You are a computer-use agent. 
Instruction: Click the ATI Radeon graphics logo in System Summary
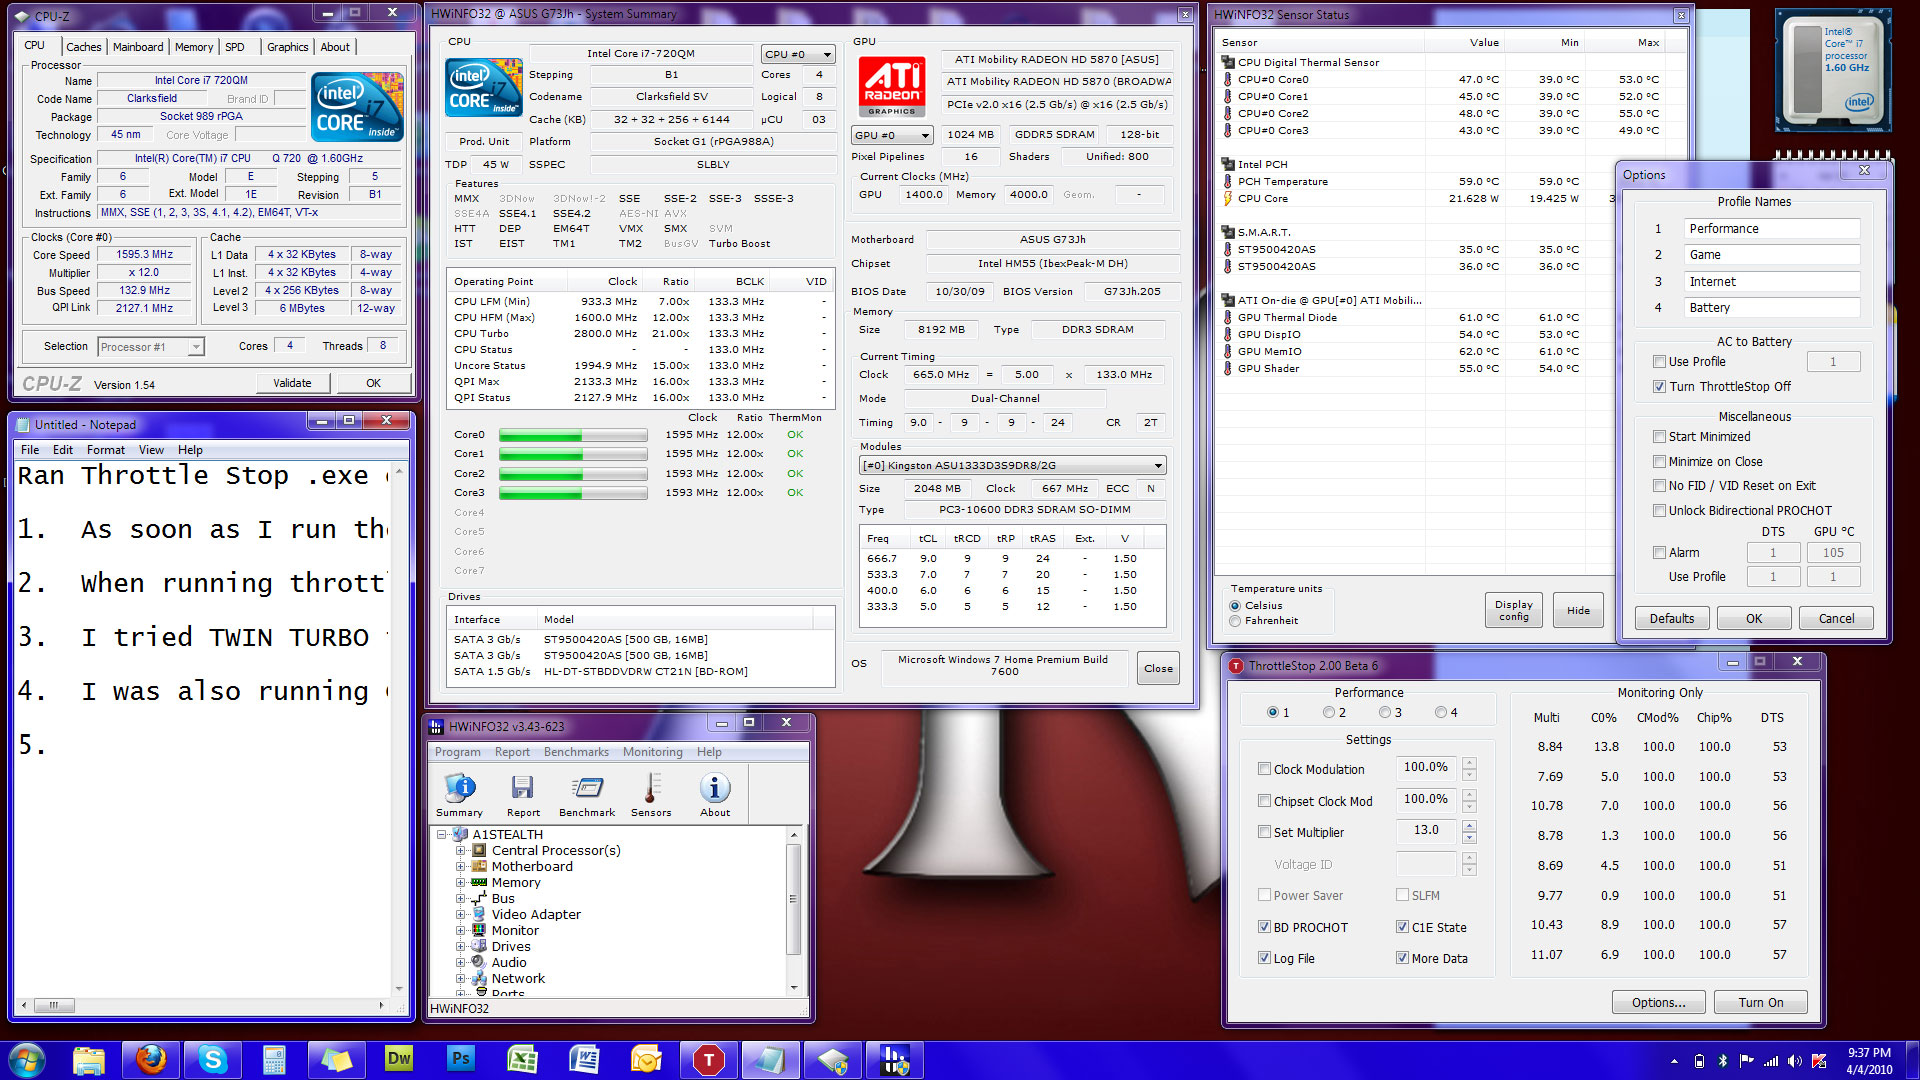pyautogui.click(x=891, y=87)
